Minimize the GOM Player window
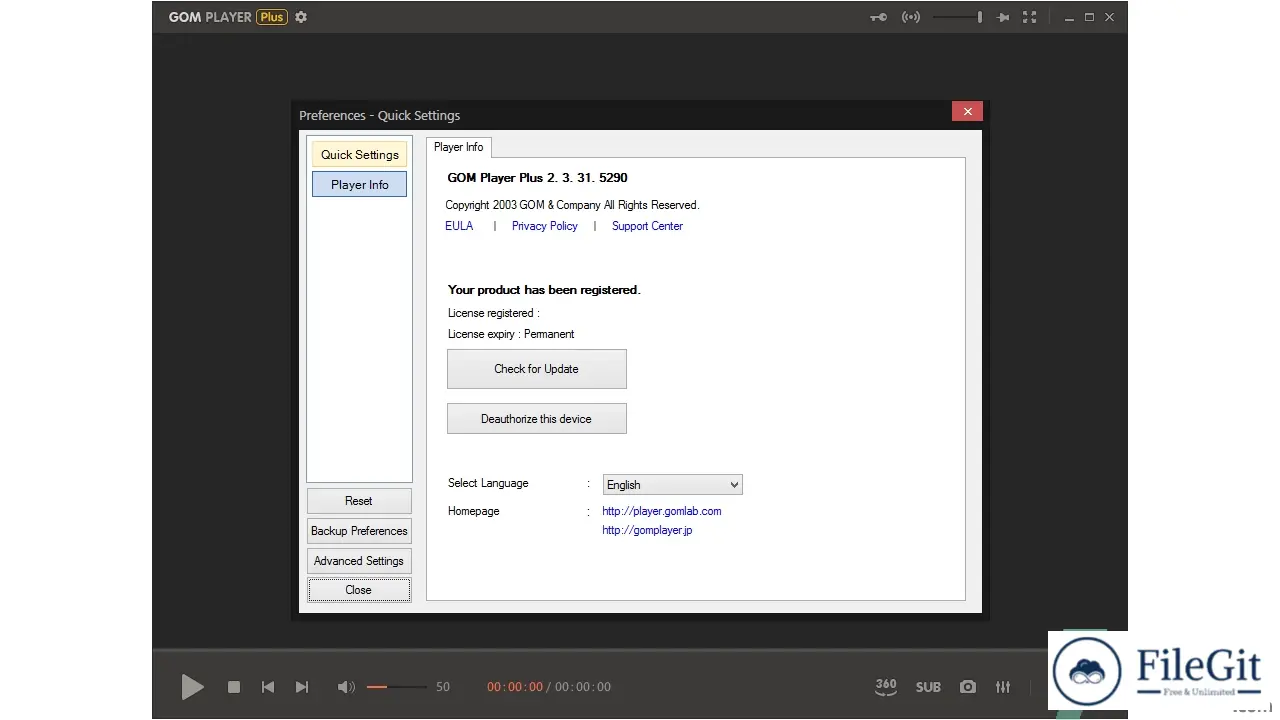Viewport: 1280px width, 720px height. [x=1070, y=17]
